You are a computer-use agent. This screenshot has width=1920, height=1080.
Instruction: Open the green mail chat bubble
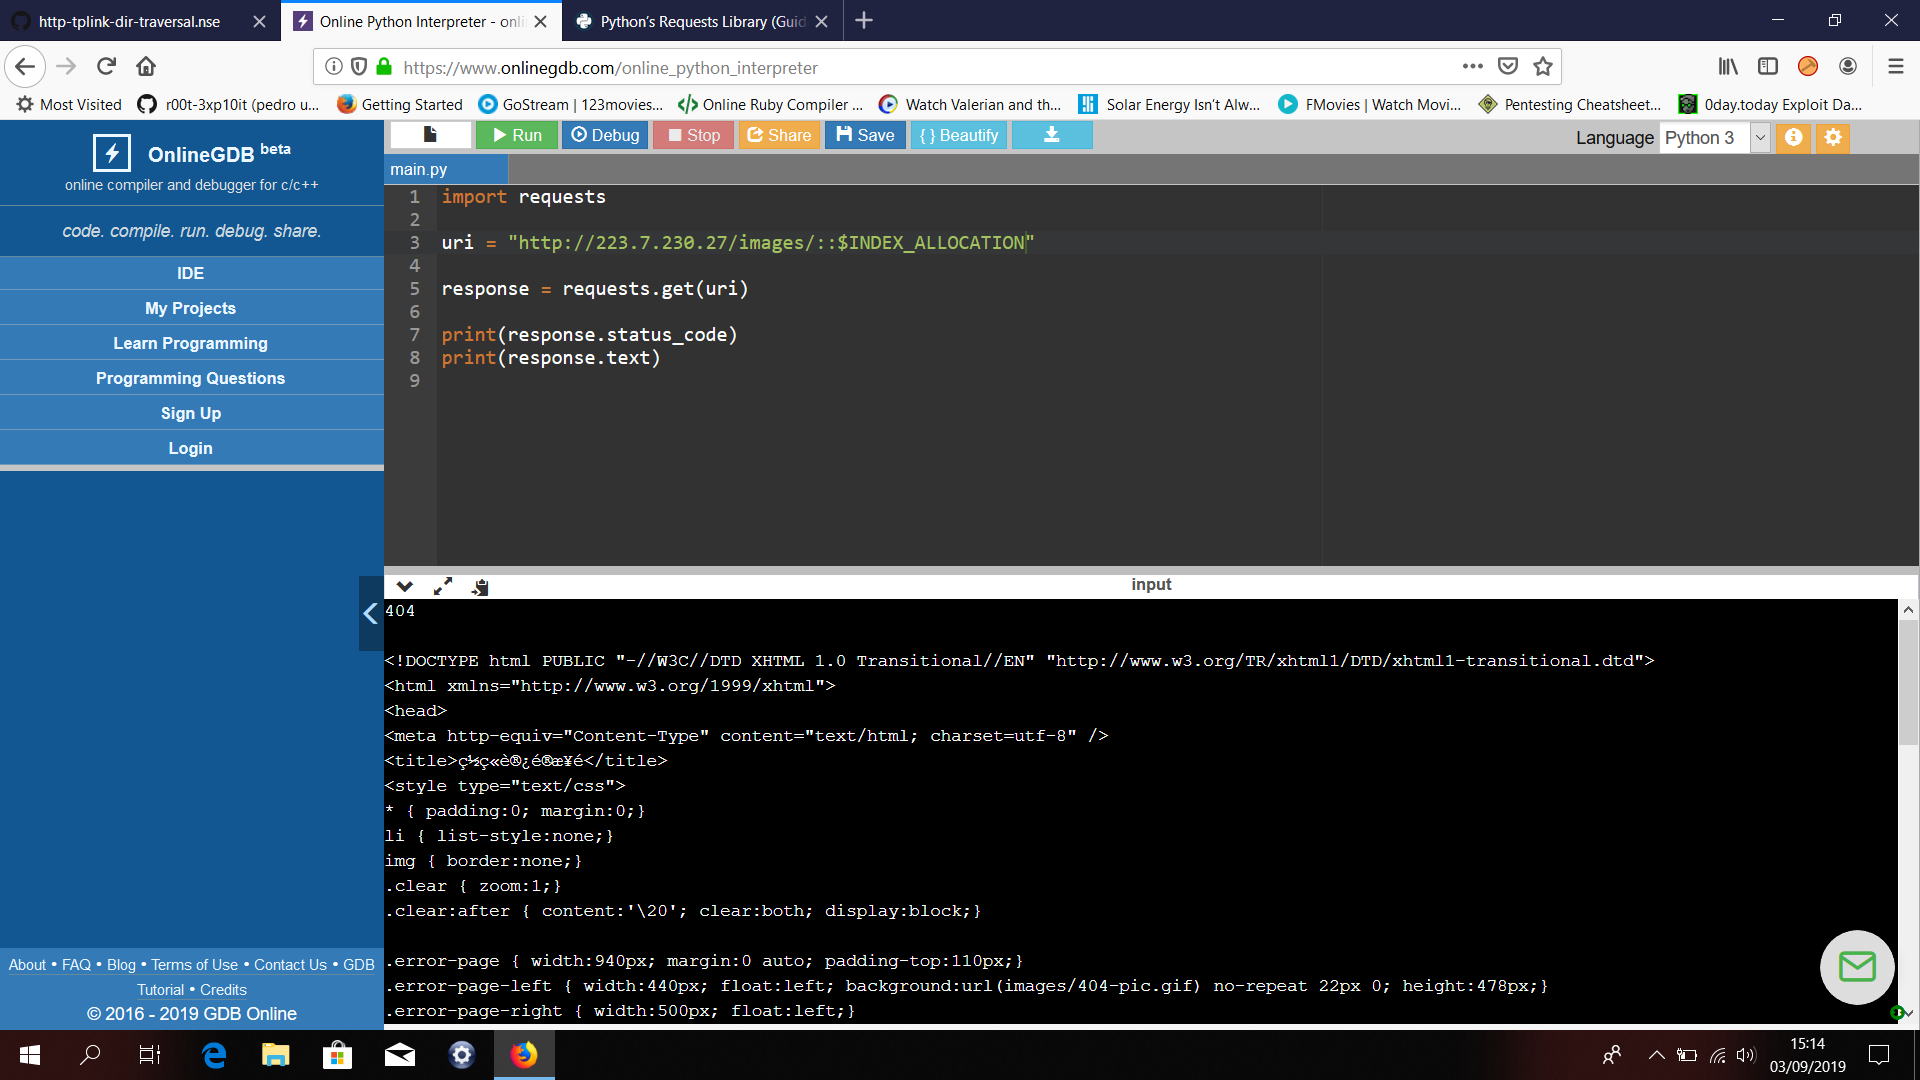(1857, 966)
